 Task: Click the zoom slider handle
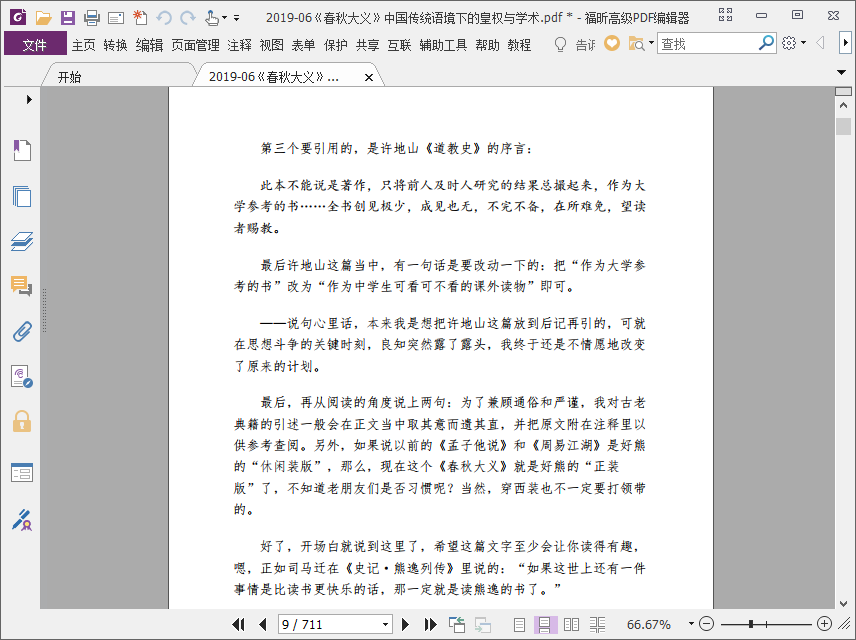751,624
